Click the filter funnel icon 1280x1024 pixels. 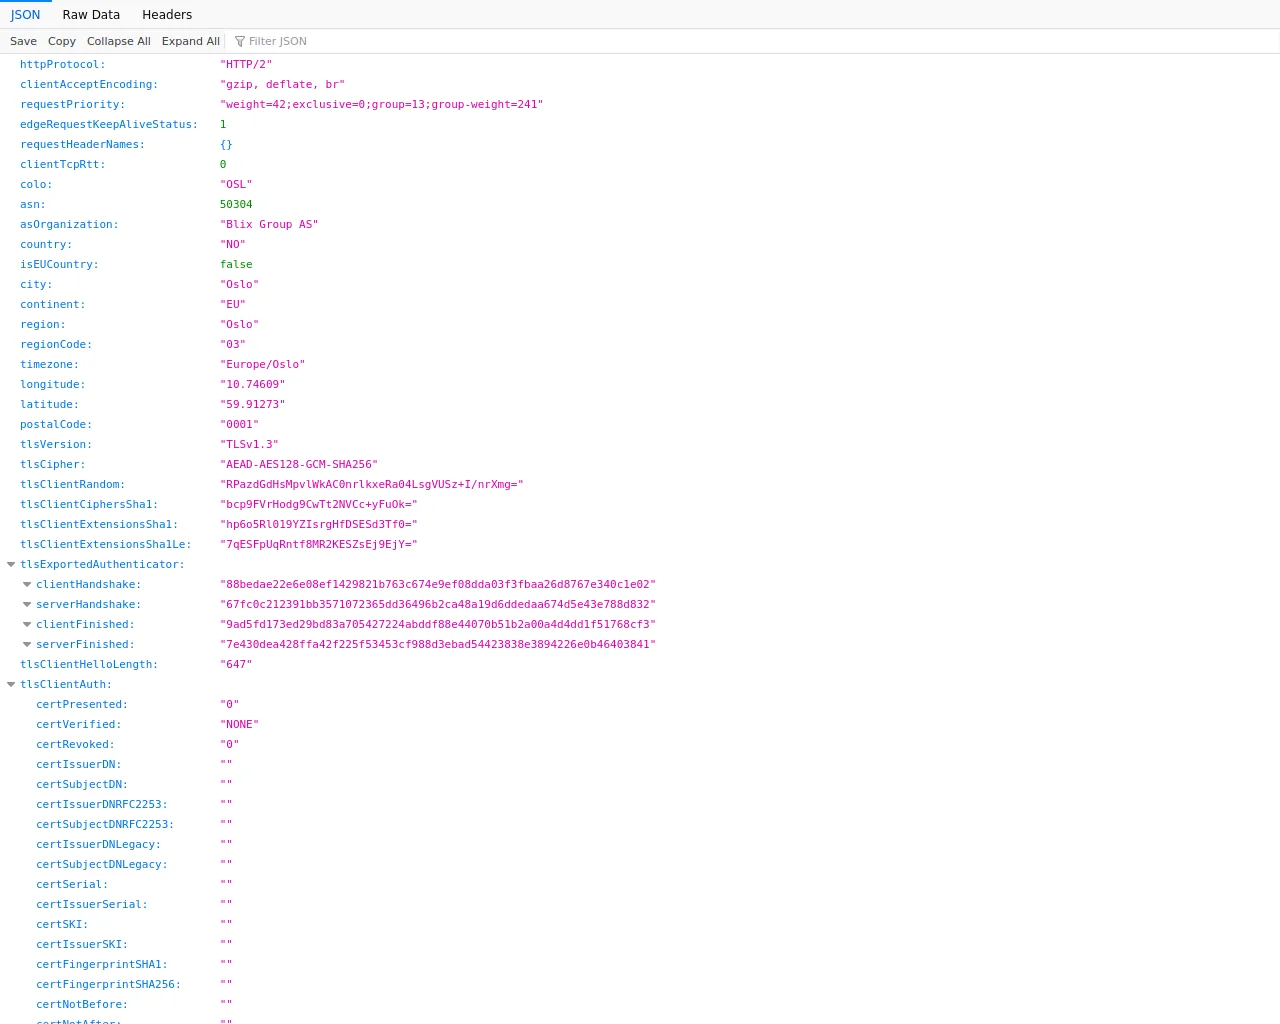click(240, 41)
